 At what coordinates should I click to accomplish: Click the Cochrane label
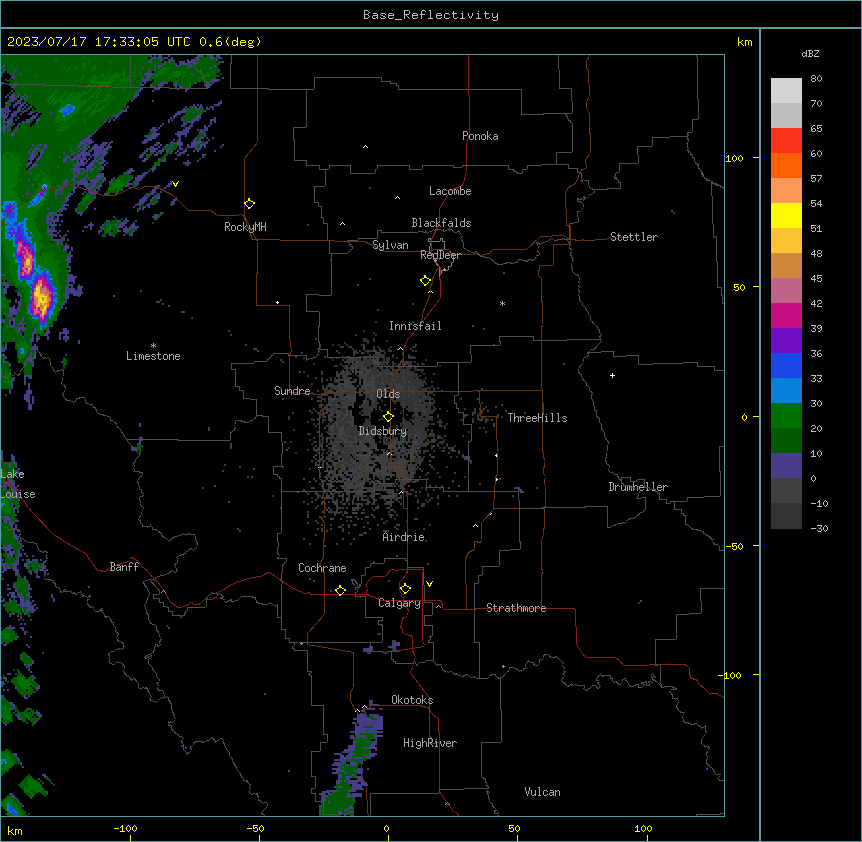322,568
